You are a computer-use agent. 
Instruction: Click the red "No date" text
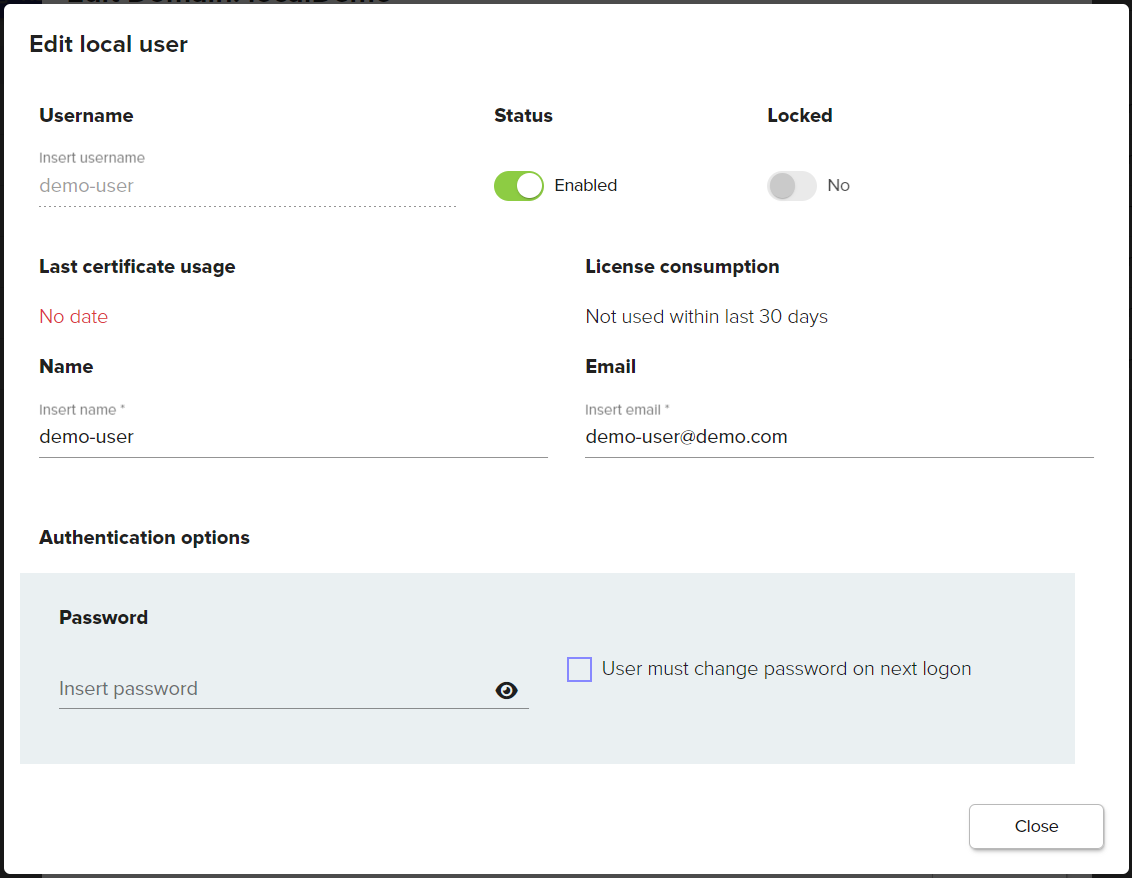tap(74, 317)
